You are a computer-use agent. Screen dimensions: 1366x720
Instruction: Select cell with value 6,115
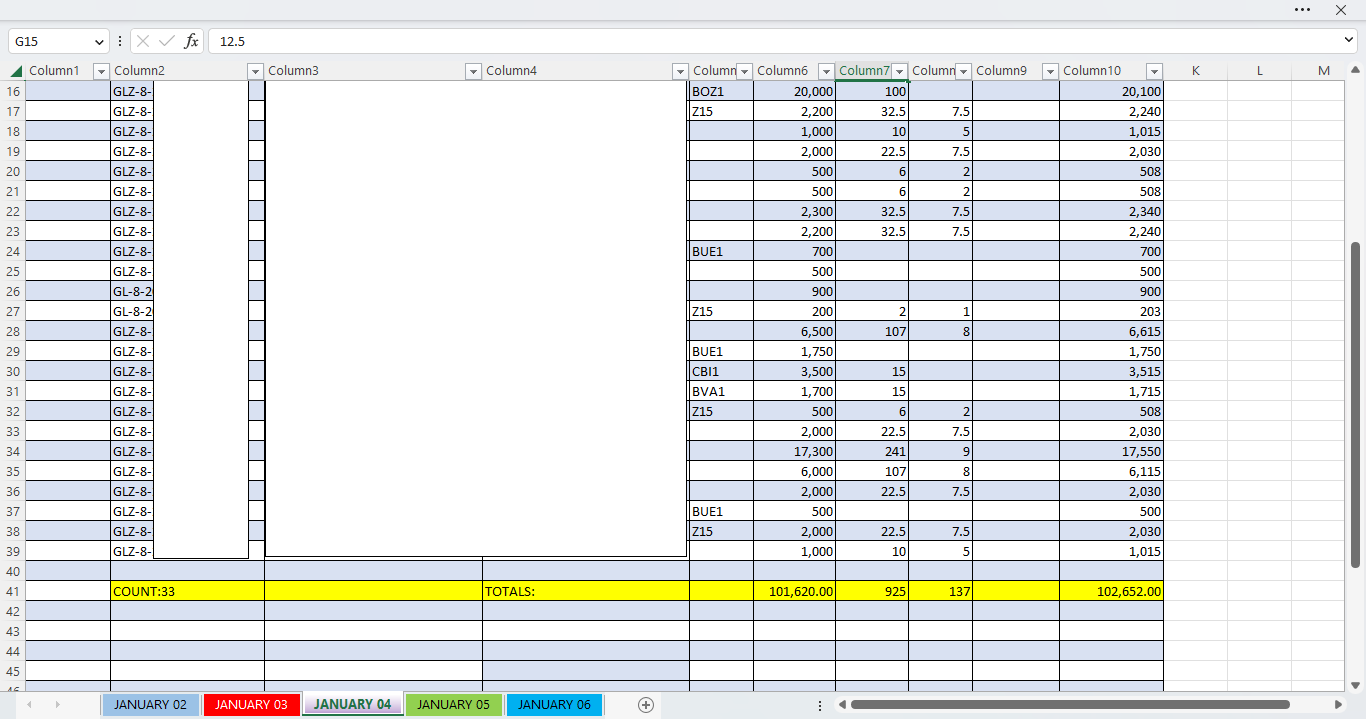pyautogui.click(x=1111, y=471)
